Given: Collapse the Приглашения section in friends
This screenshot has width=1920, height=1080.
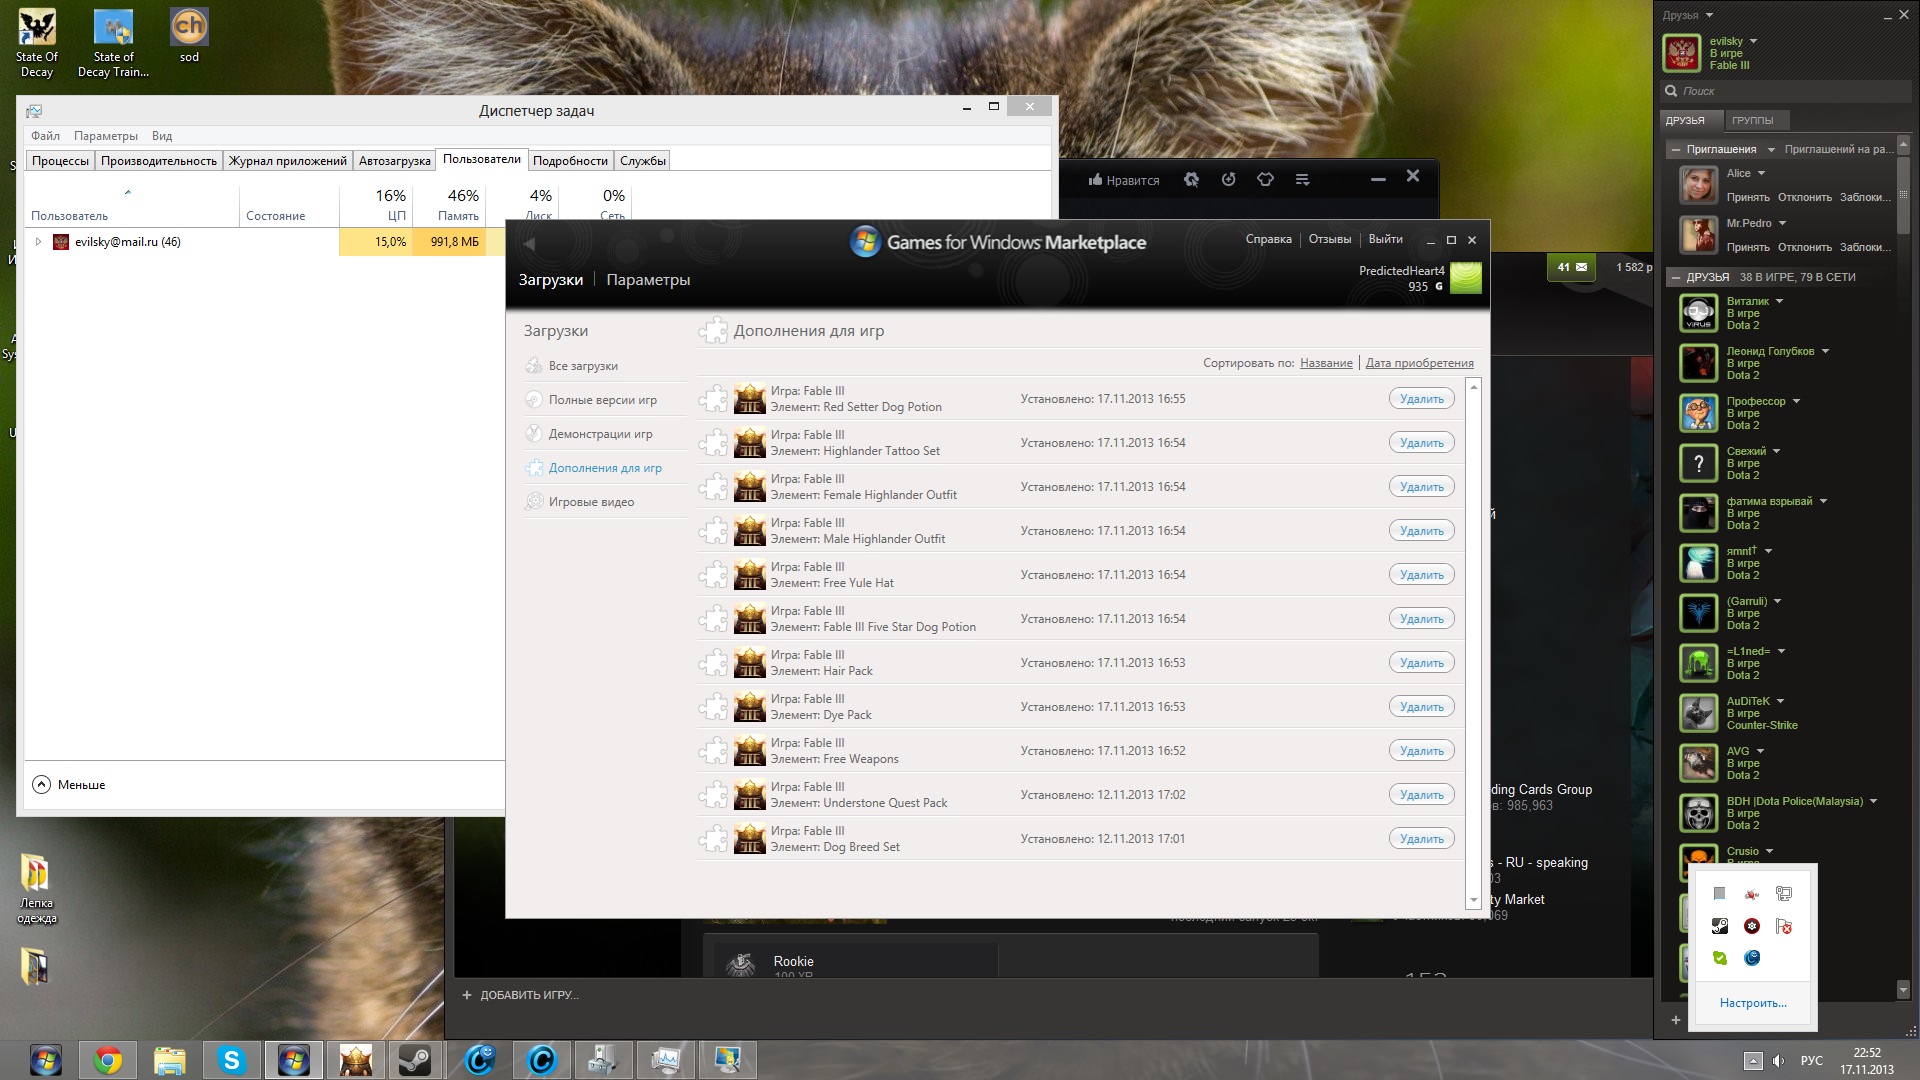Looking at the screenshot, I should (1676, 150).
